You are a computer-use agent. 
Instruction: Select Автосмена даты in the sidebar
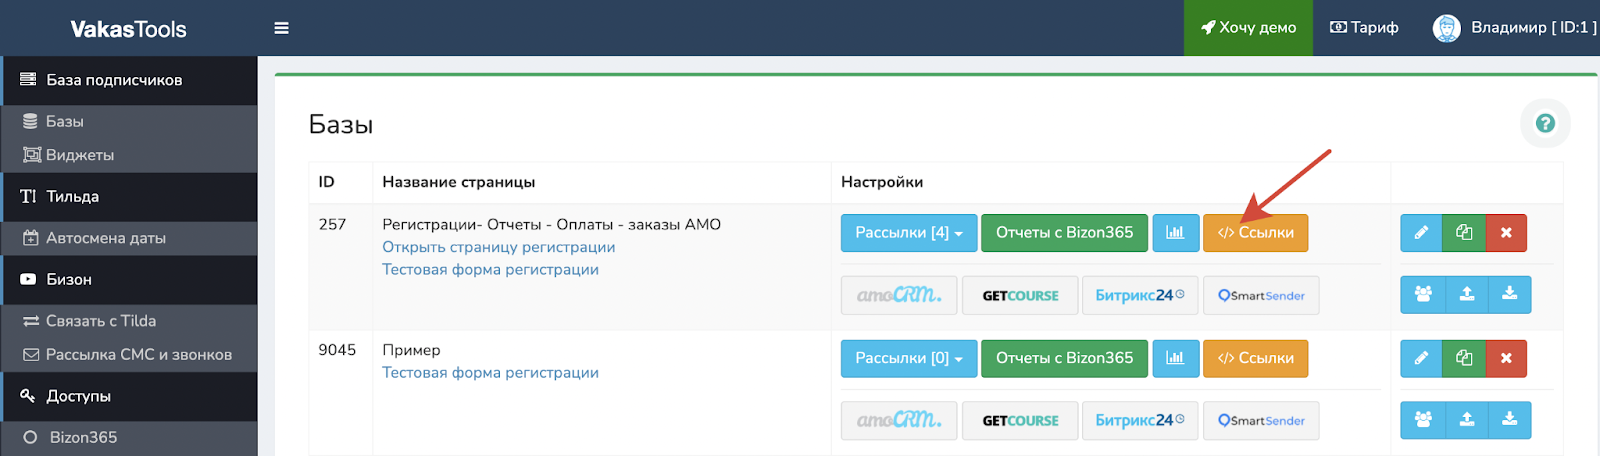coord(105,238)
